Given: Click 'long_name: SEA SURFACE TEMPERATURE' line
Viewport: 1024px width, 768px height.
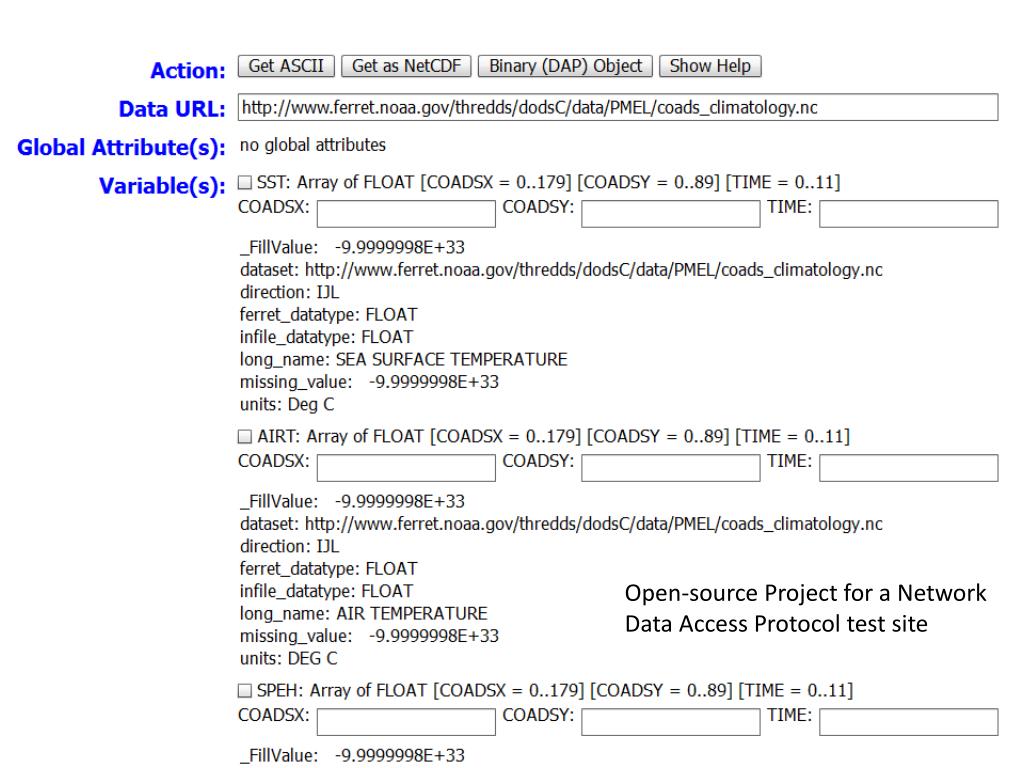Looking at the screenshot, I should click(404, 360).
